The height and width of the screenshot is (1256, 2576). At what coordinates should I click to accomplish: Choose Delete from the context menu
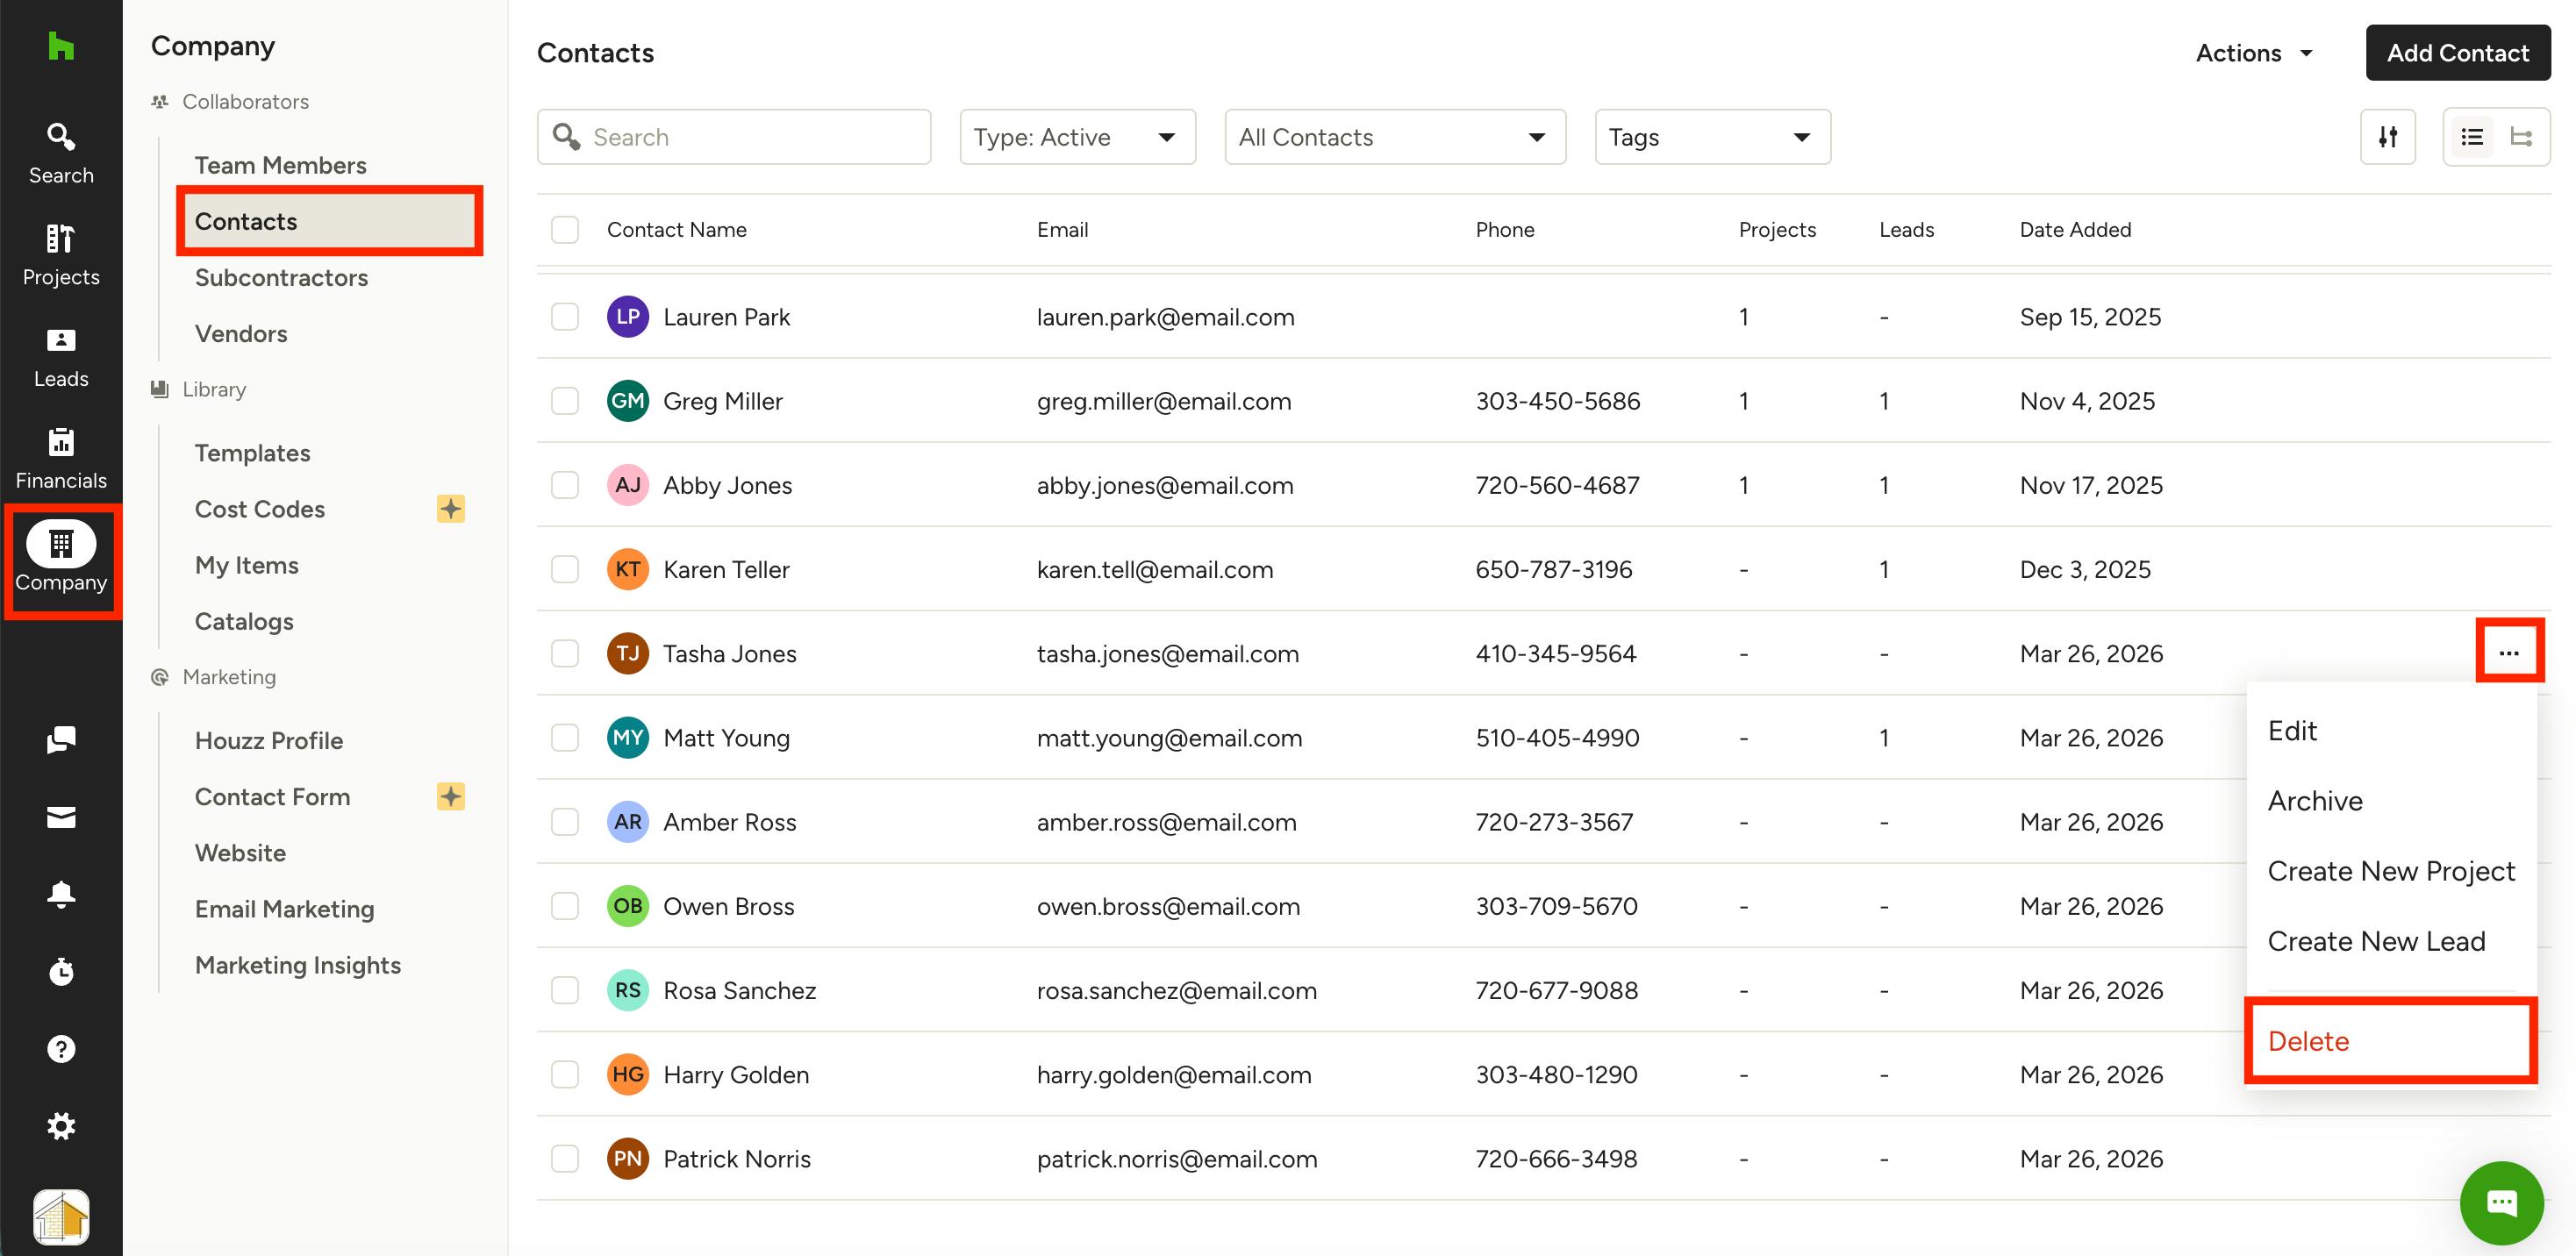pyautogui.click(x=2391, y=1041)
